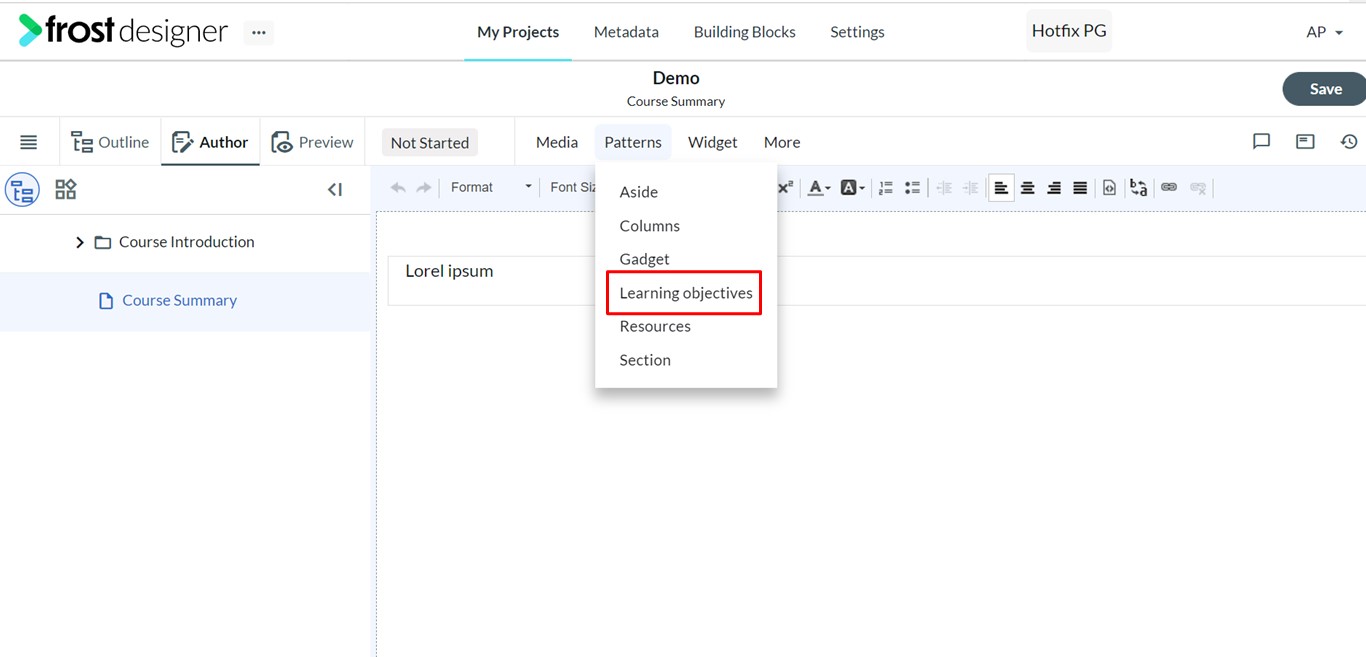
Task: Open the Building Blocks page
Action: 745,32
